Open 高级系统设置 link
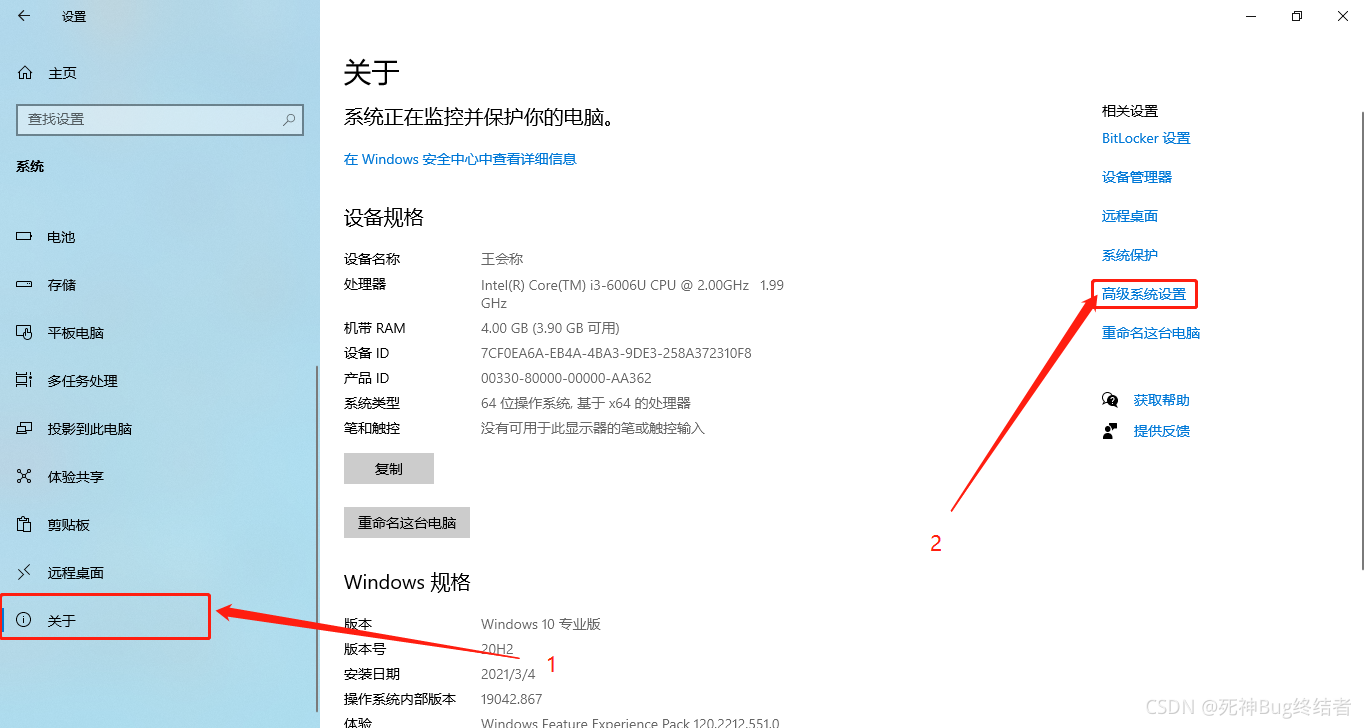The width and height of the screenshot is (1366, 728). pos(1144,294)
